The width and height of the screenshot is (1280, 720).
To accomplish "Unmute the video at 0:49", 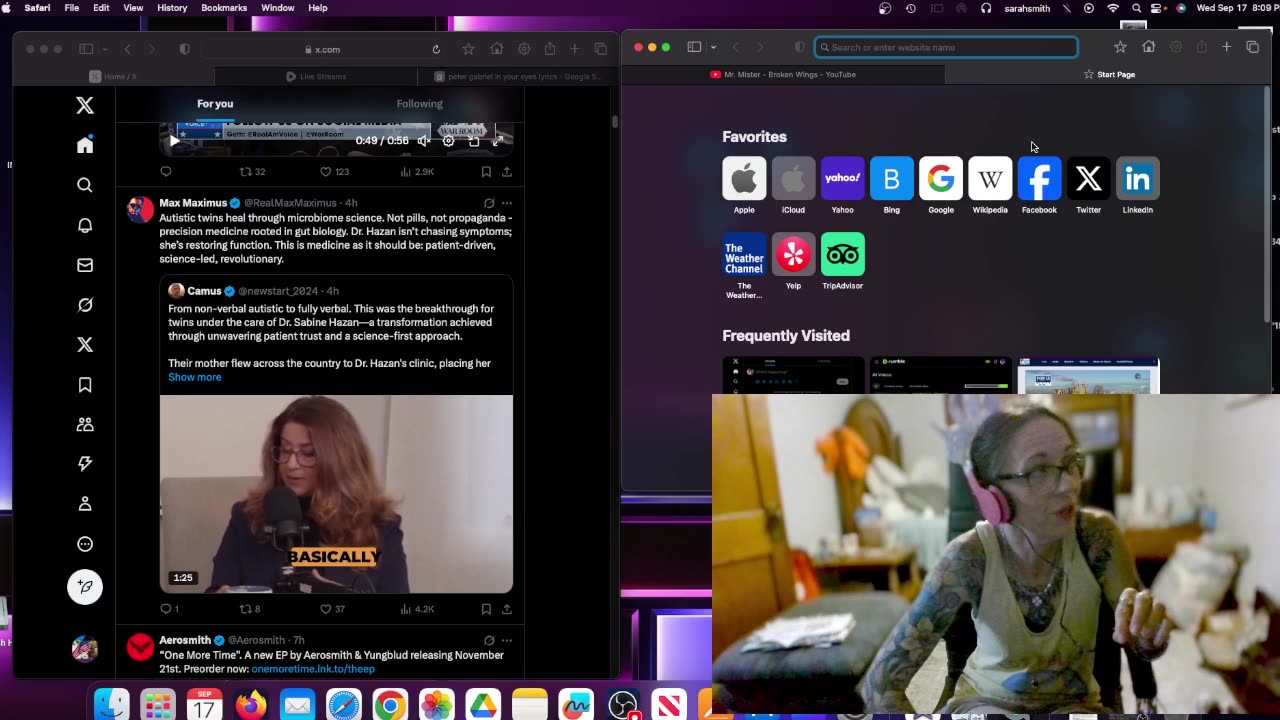I will coord(424,141).
